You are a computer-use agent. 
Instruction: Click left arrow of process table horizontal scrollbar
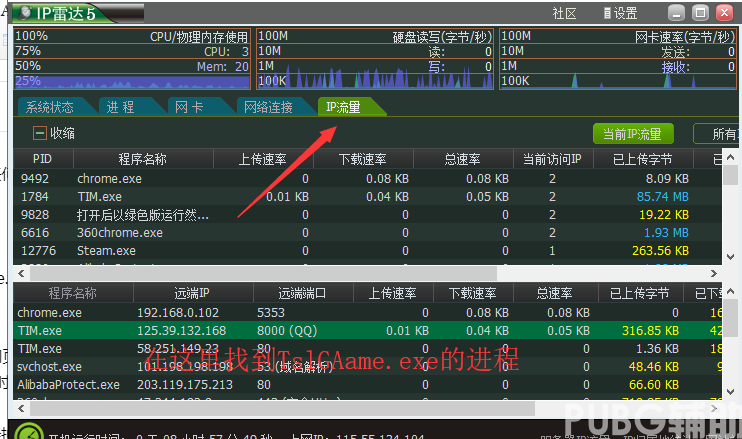[x=21, y=273]
